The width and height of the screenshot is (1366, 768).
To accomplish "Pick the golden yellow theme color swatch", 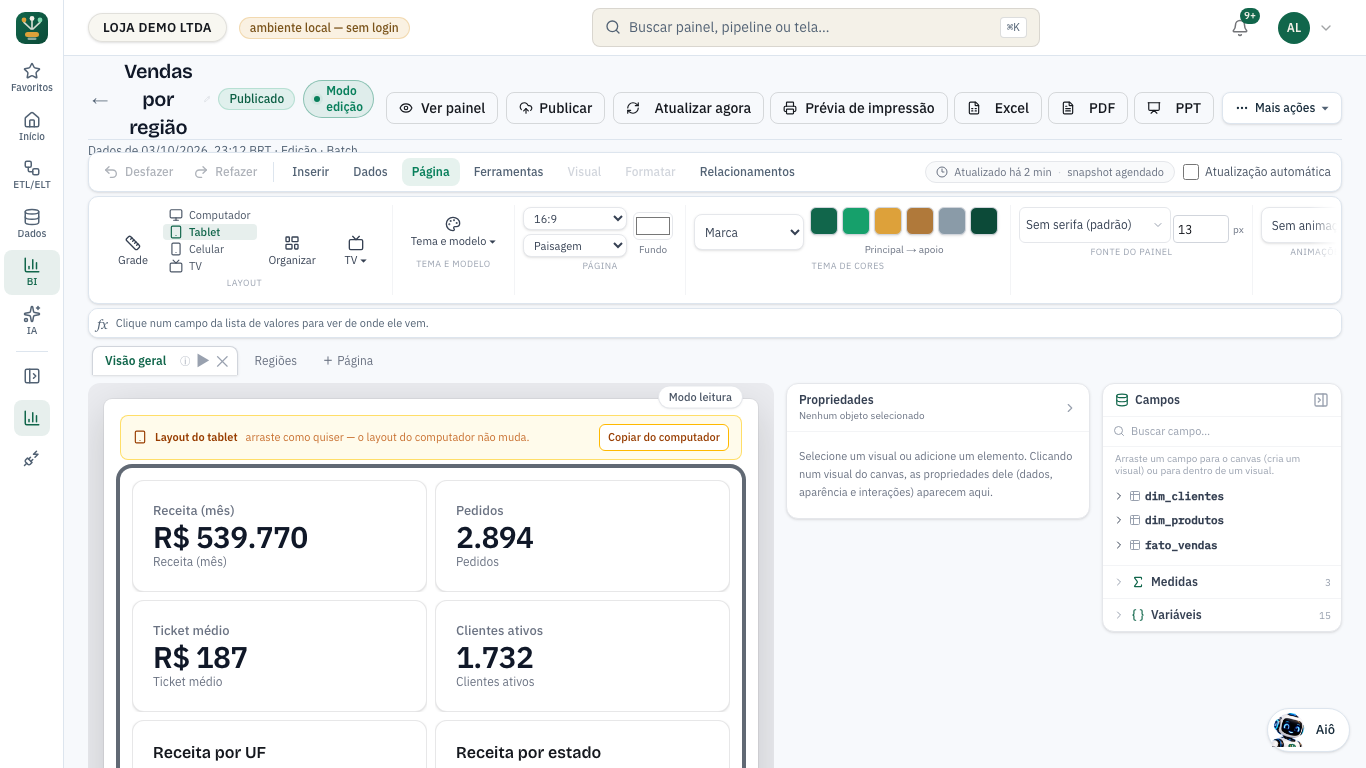I will (x=888, y=221).
